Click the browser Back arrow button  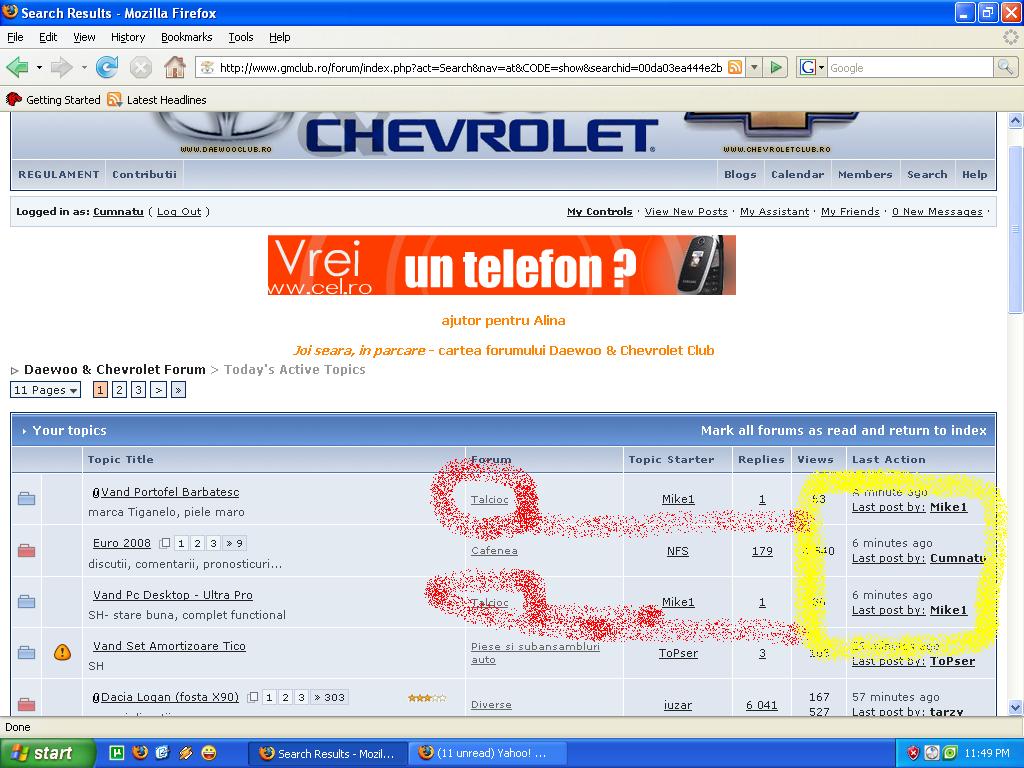pyautogui.click(x=17, y=68)
